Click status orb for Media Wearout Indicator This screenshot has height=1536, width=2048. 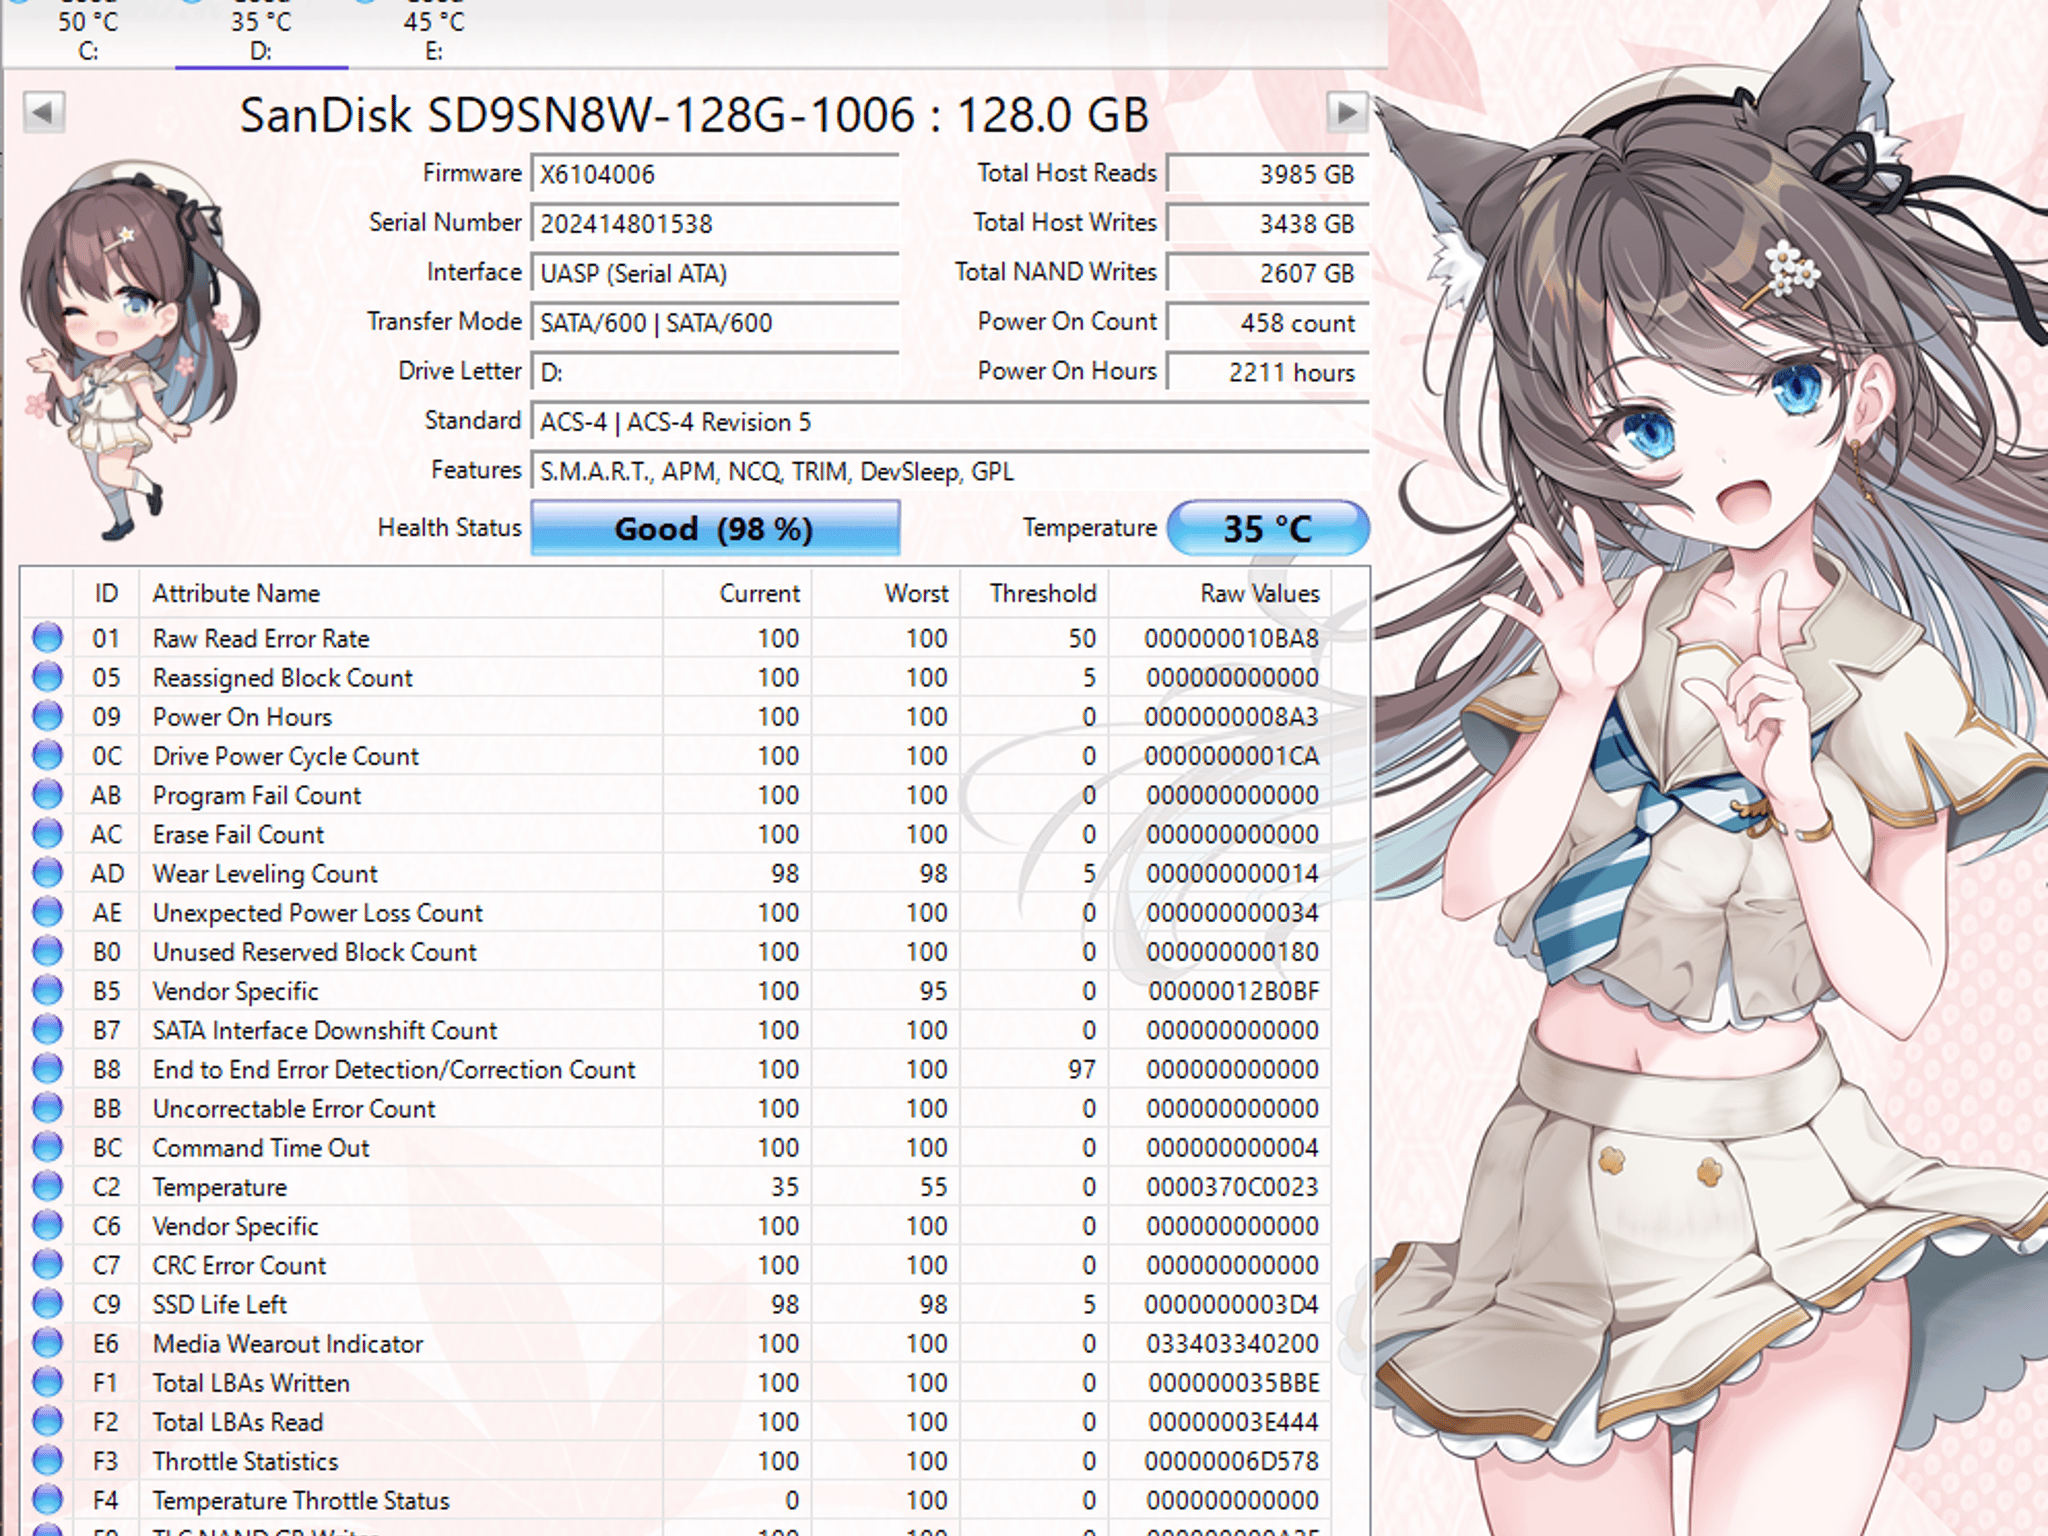47,1343
